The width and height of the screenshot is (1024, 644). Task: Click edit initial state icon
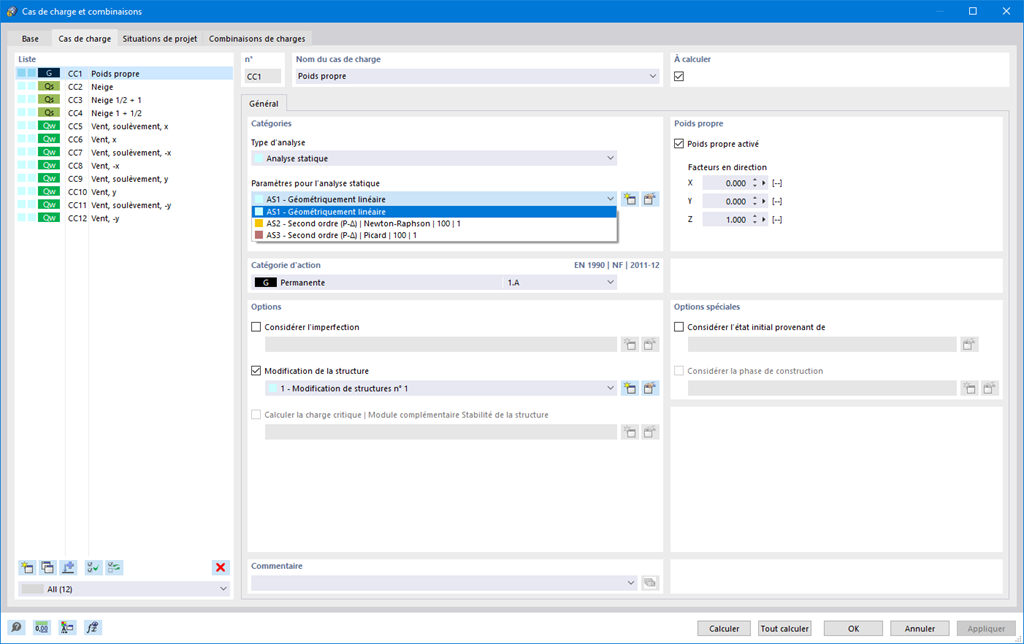[x=969, y=344]
